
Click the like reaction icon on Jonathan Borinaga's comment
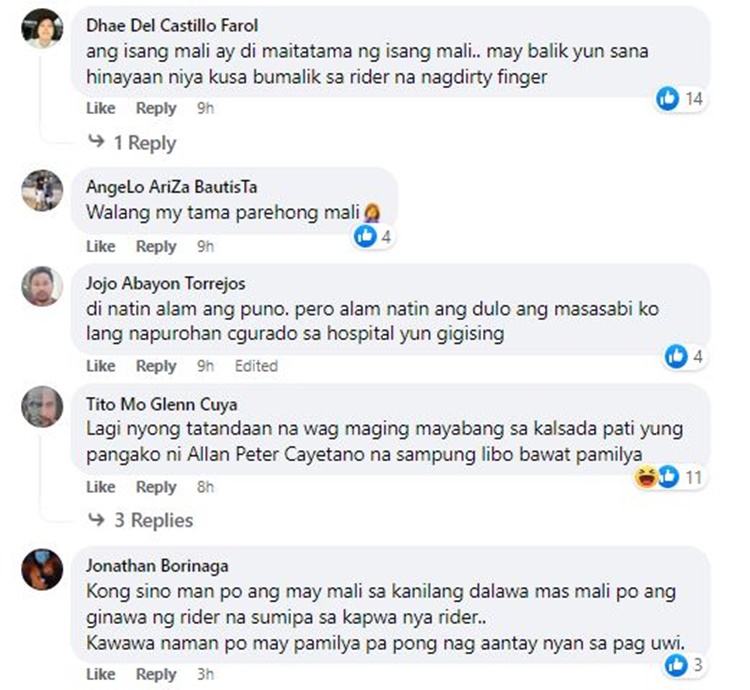(x=676, y=665)
